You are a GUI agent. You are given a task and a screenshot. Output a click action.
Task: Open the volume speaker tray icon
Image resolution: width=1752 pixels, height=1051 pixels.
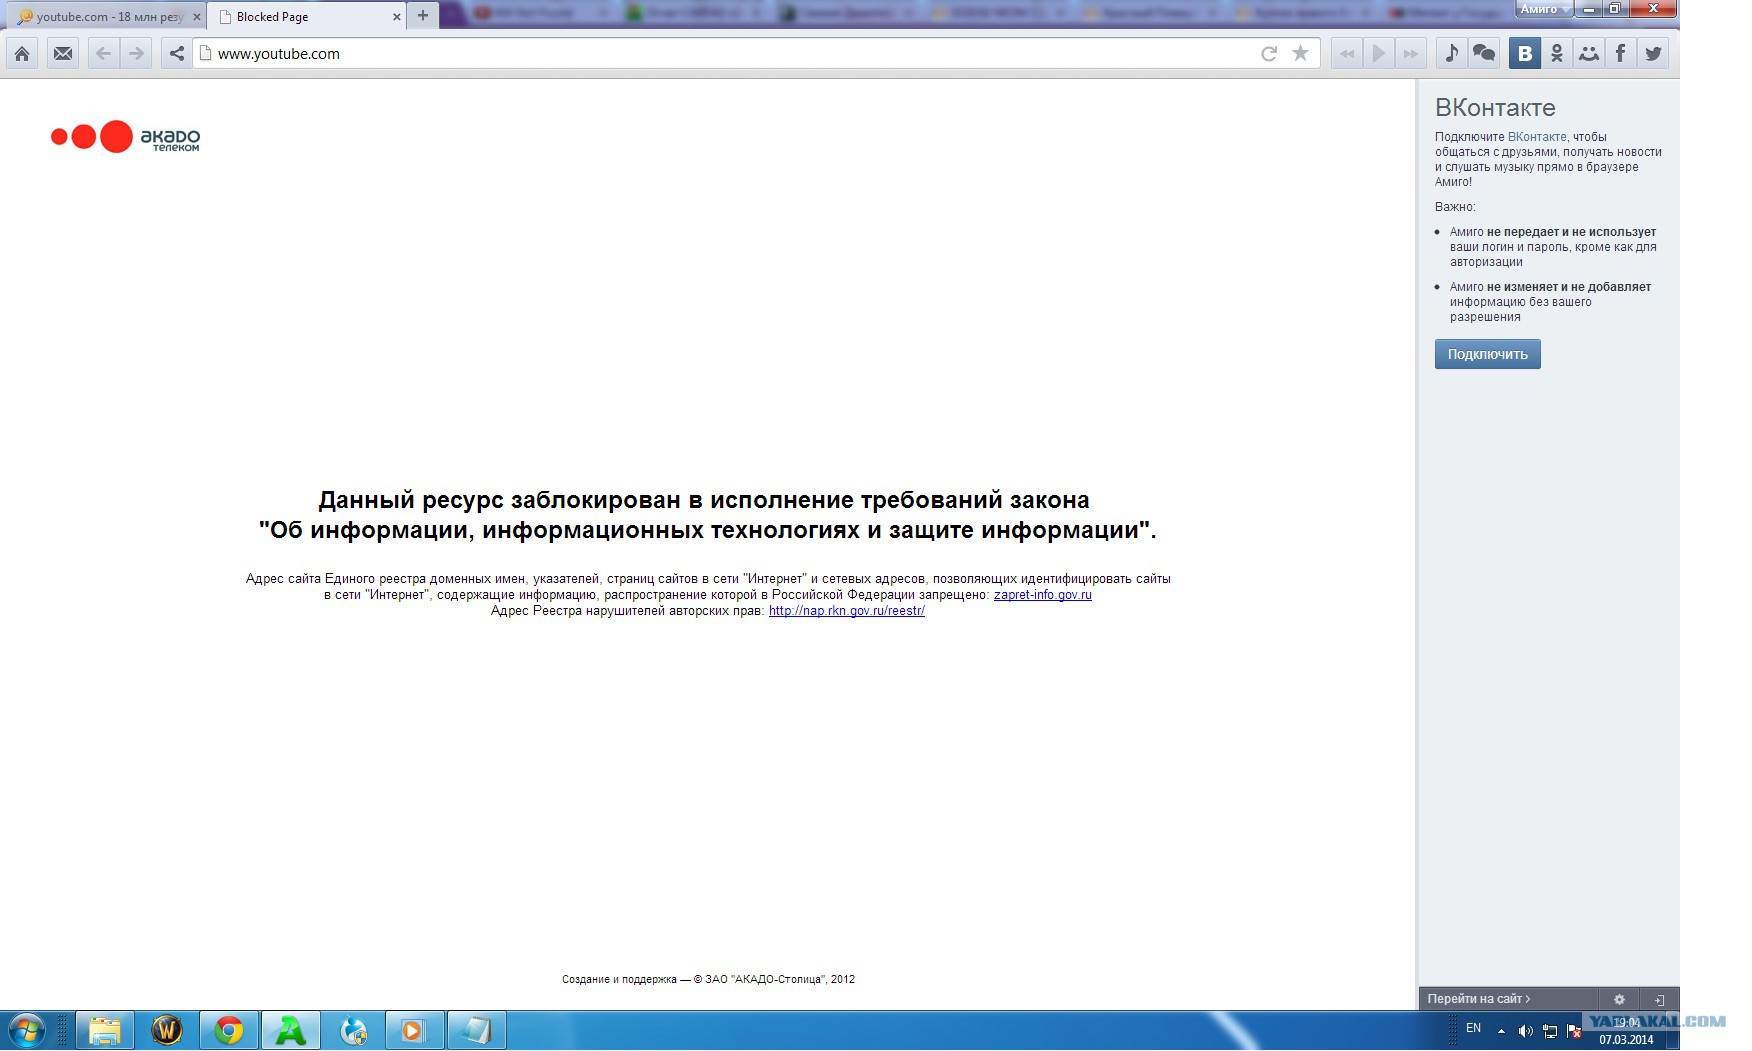pyautogui.click(x=1525, y=1031)
